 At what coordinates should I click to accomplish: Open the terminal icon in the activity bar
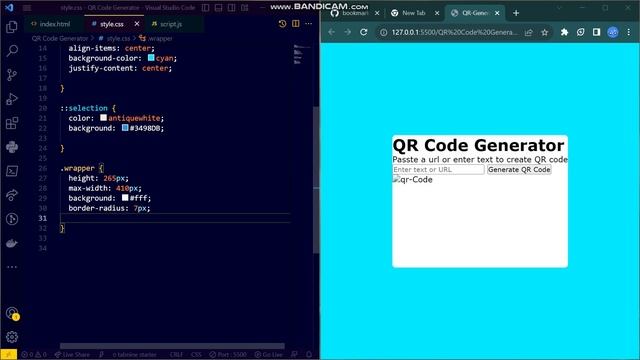click(x=12, y=171)
